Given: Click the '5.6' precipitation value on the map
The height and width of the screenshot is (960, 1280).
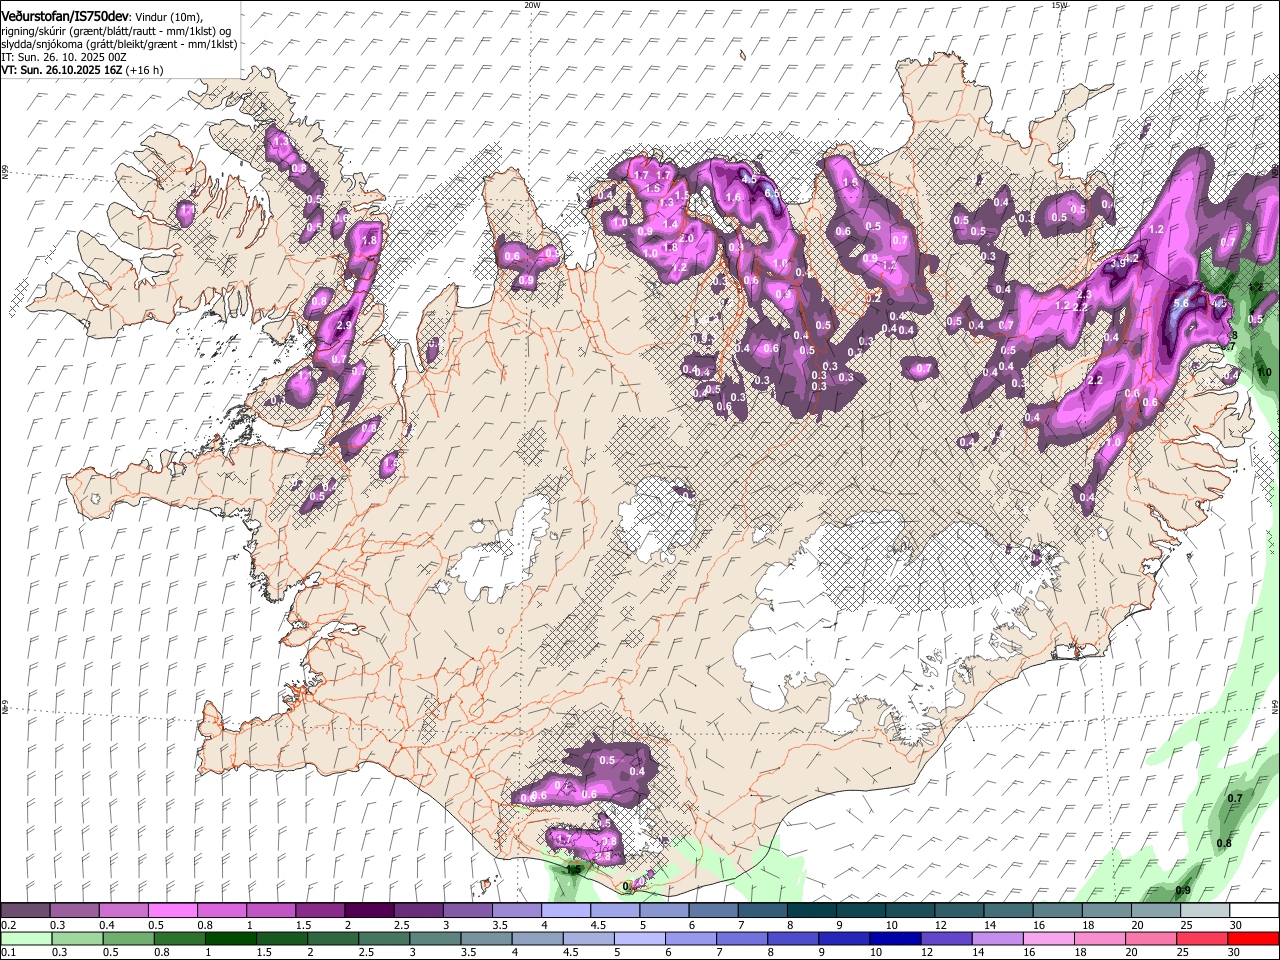Looking at the screenshot, I should coord(1180,304).
